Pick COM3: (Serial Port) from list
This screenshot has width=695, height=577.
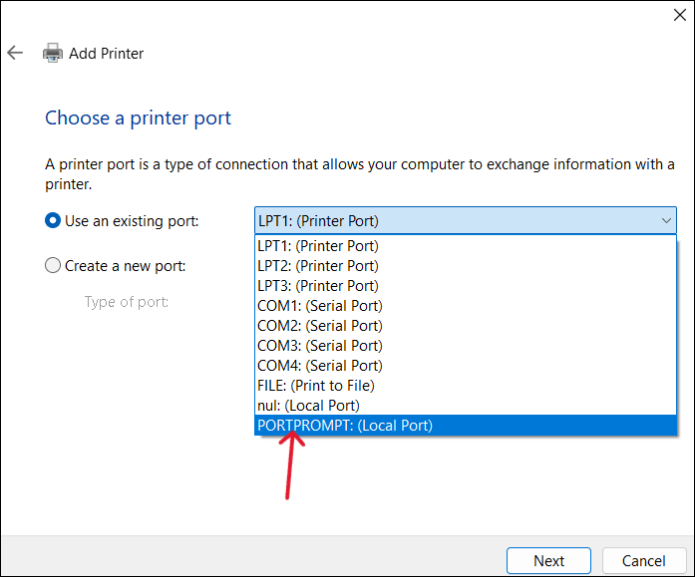point(320,346)
